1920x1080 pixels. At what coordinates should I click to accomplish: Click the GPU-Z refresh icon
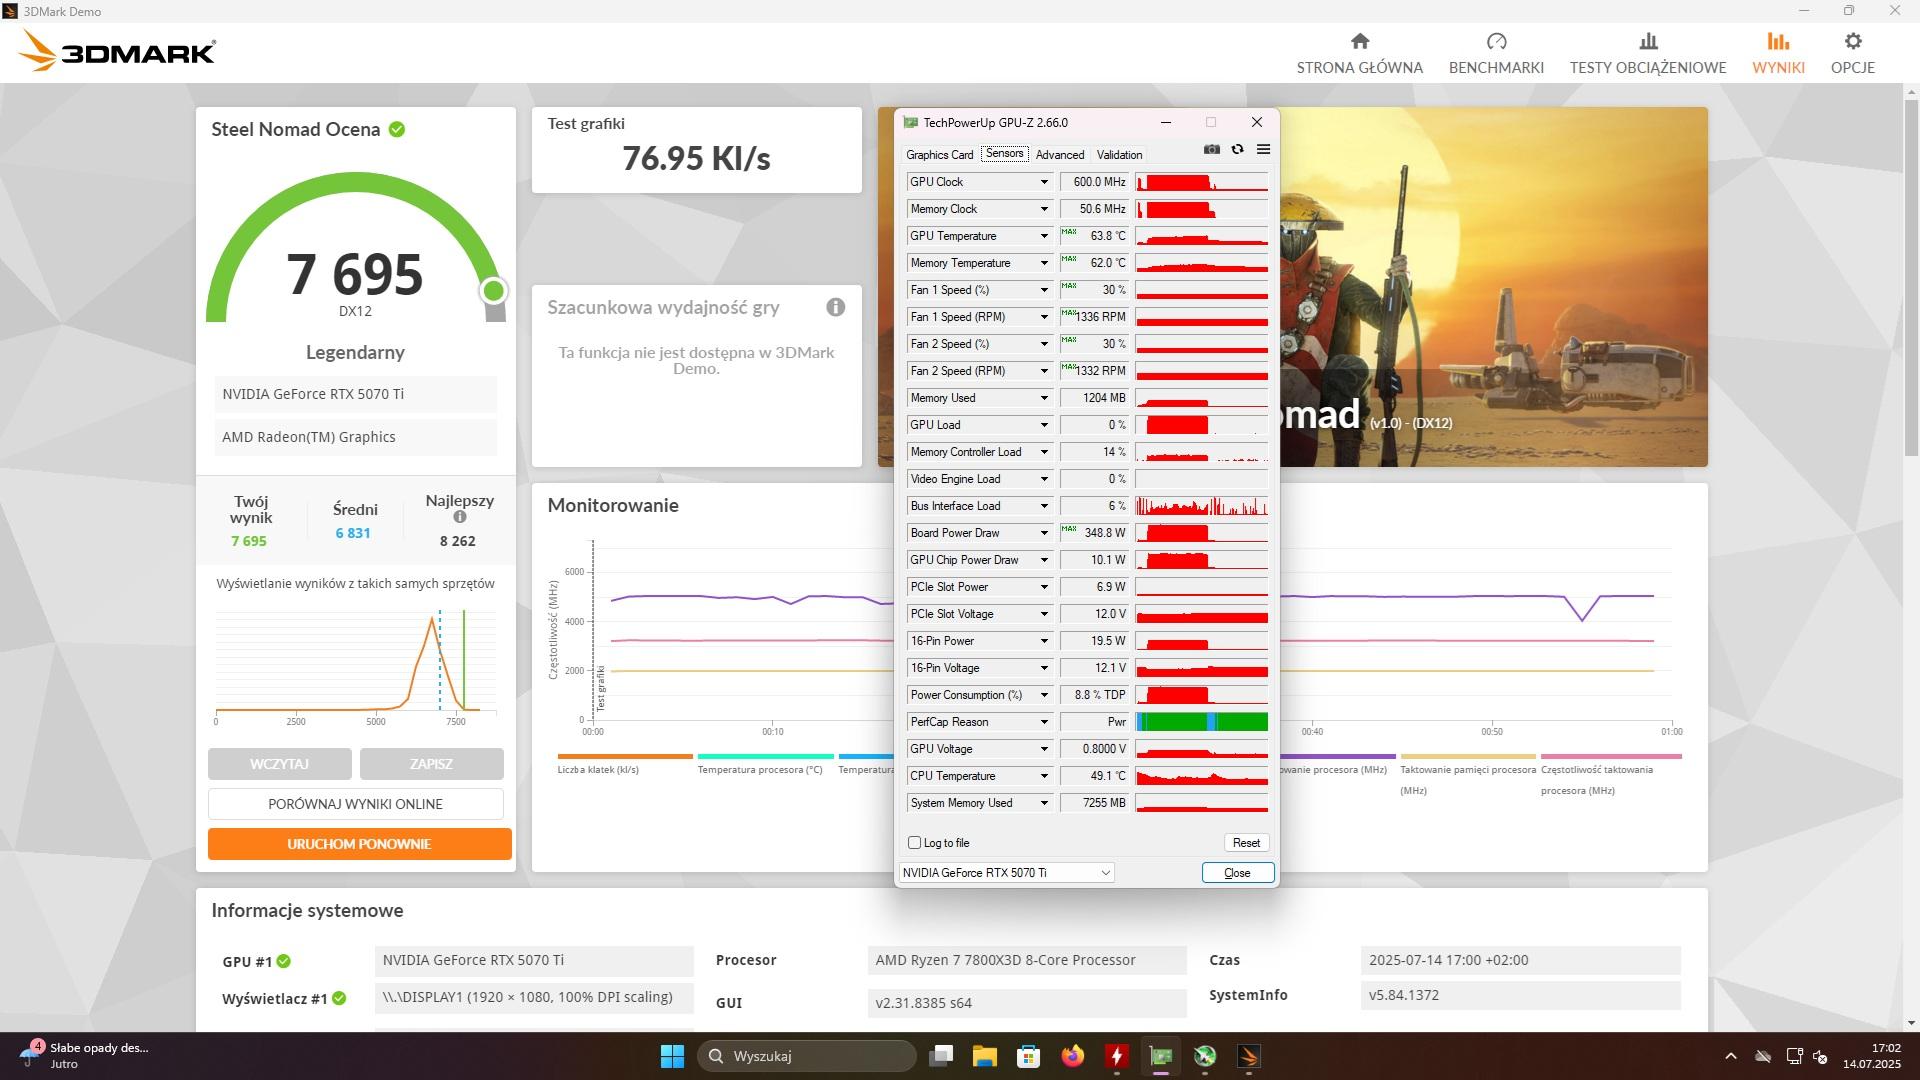1237,149
